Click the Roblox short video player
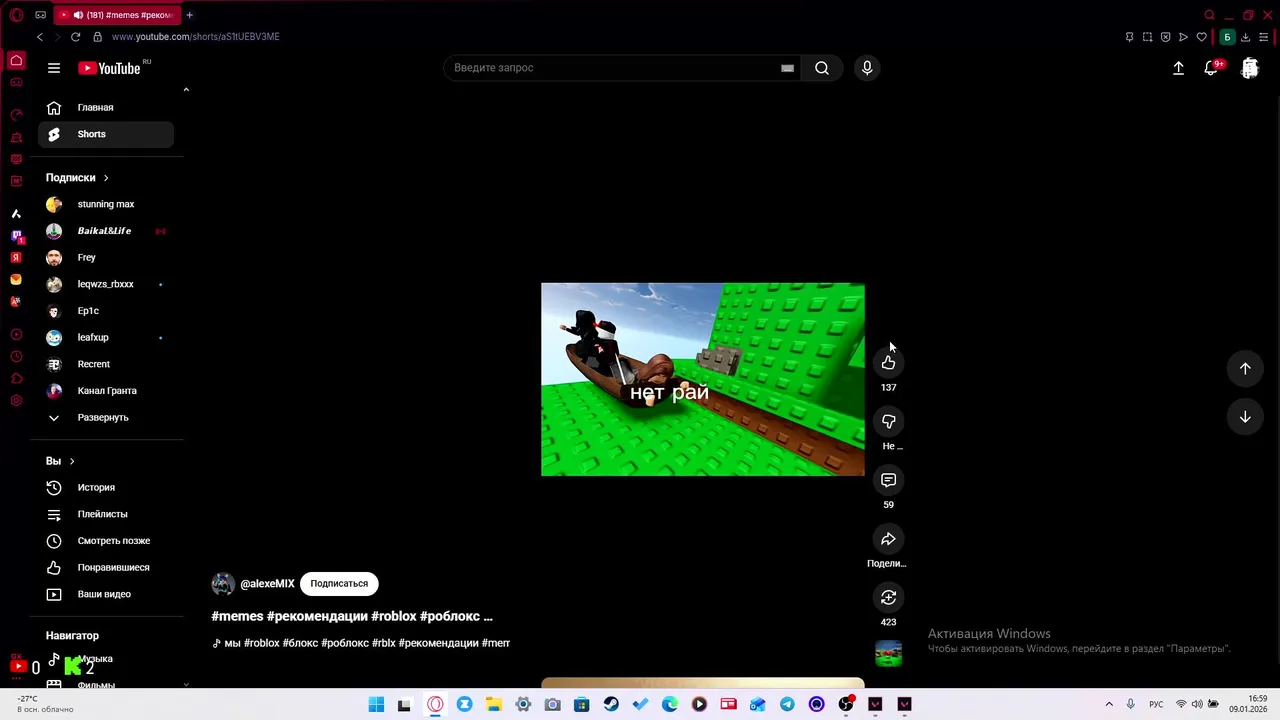Viewport: 1280px width, 720px height. (x=703, y=379)
